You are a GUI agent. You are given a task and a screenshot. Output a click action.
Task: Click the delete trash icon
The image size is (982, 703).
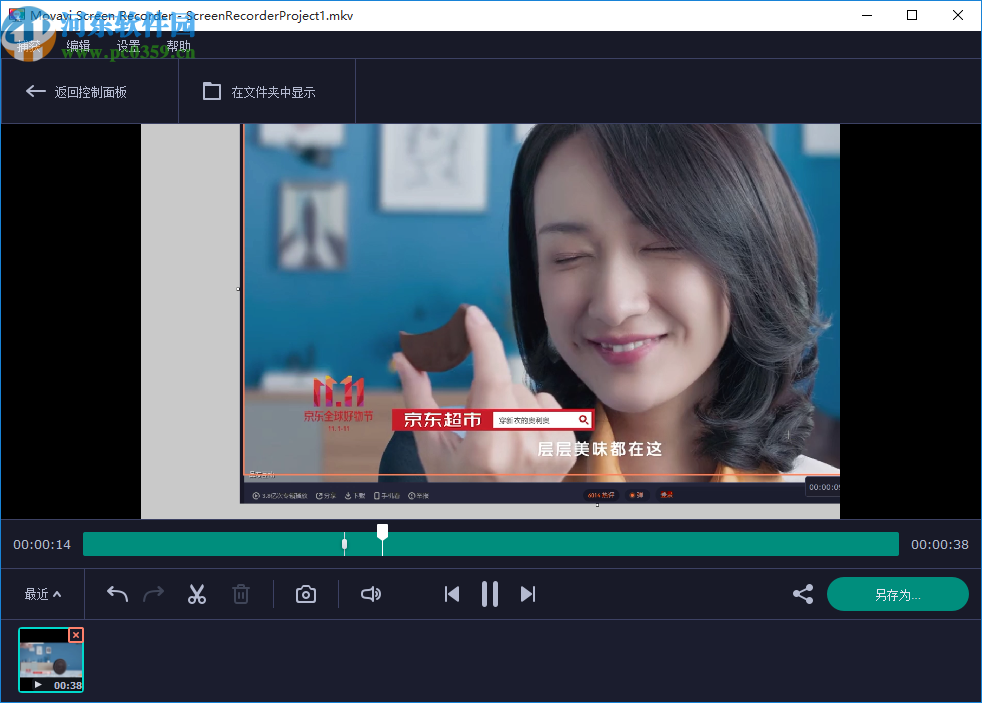[x=240, y=593]
